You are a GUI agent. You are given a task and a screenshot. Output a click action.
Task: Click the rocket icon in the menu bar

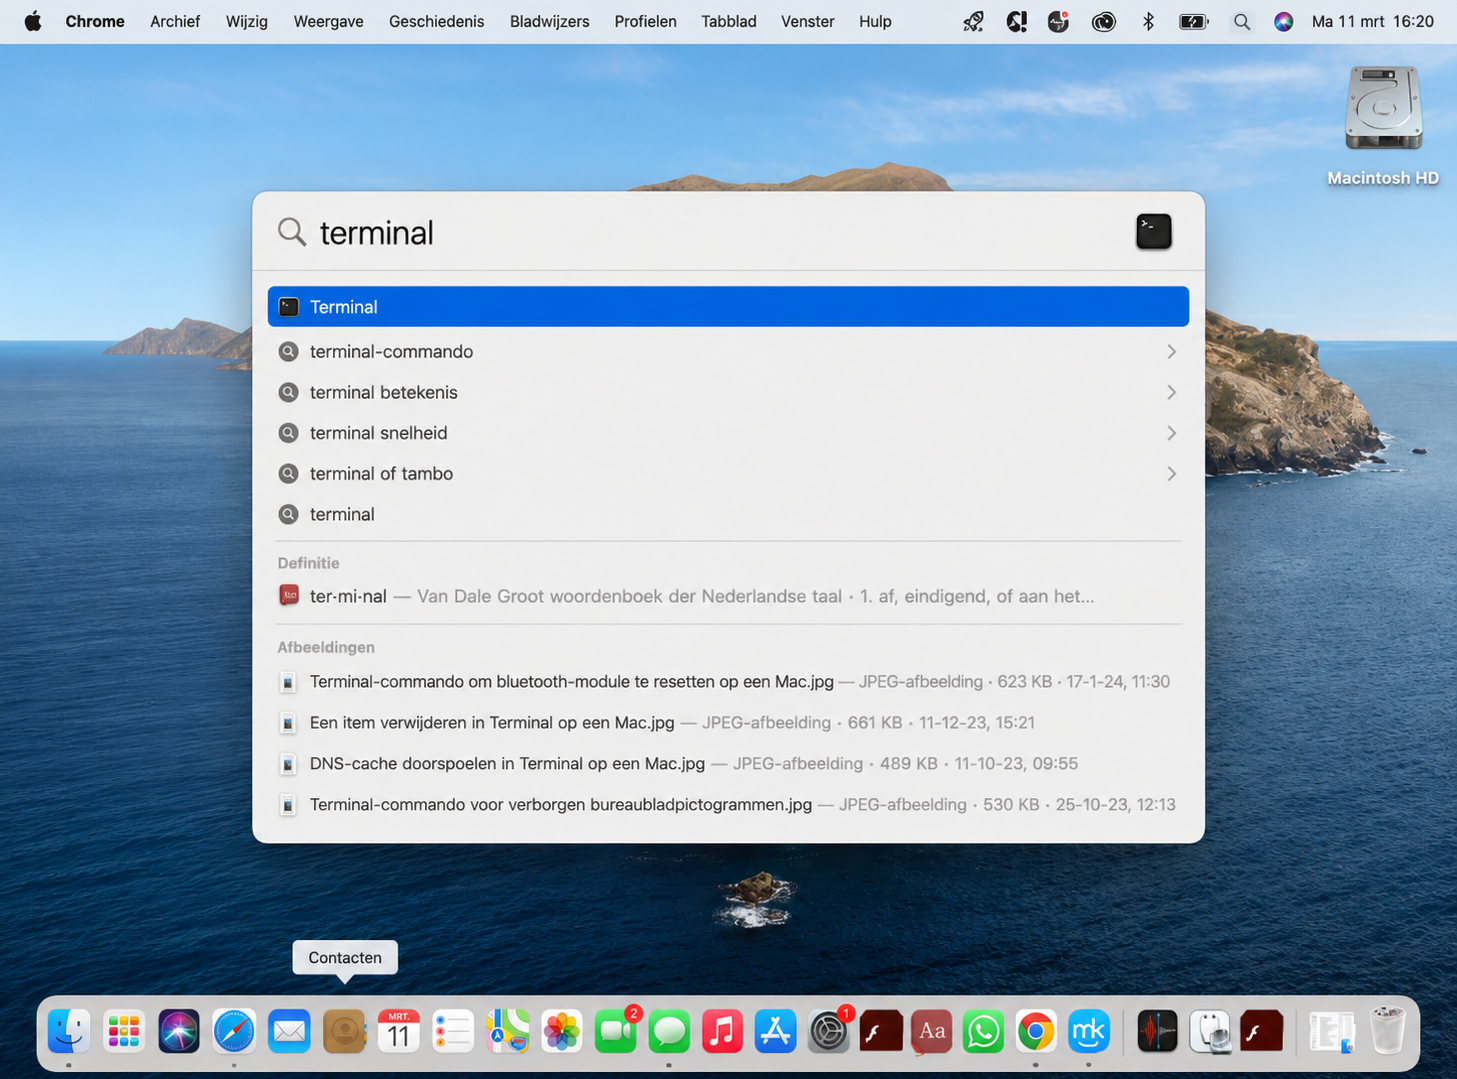point(973,21)
